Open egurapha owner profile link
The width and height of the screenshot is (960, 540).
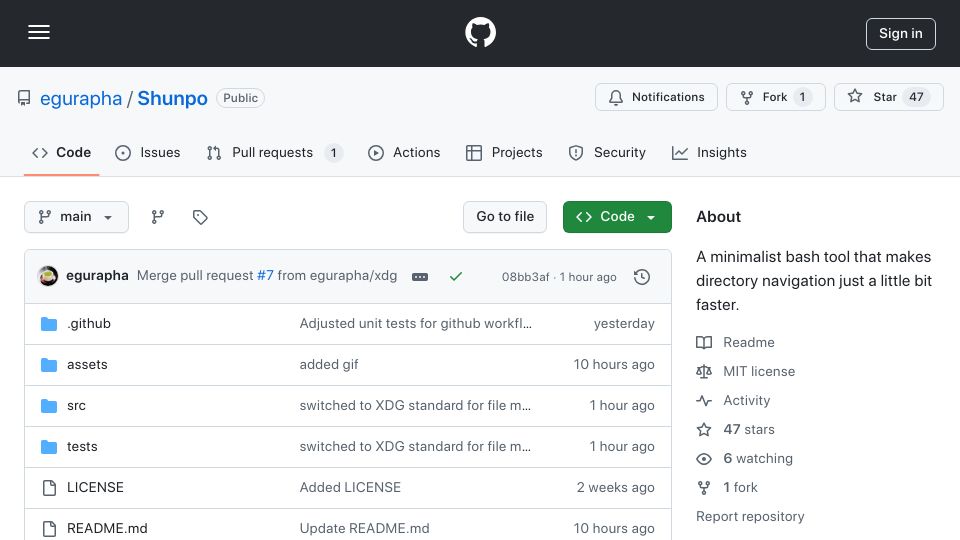[x=81, y=98]
